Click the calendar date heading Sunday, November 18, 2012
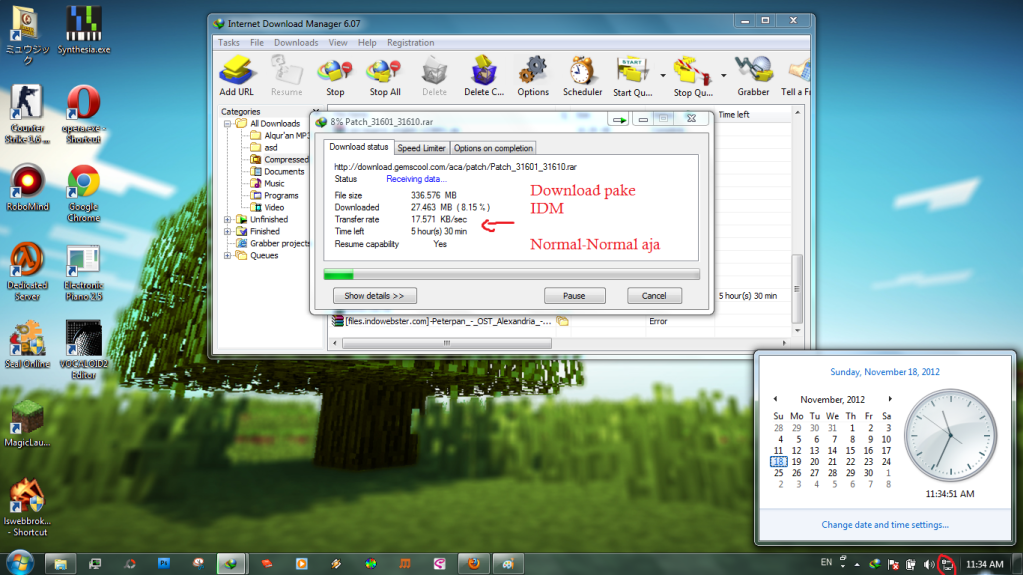This screenshot has width=1023, height=575. [x=885, y=372]
